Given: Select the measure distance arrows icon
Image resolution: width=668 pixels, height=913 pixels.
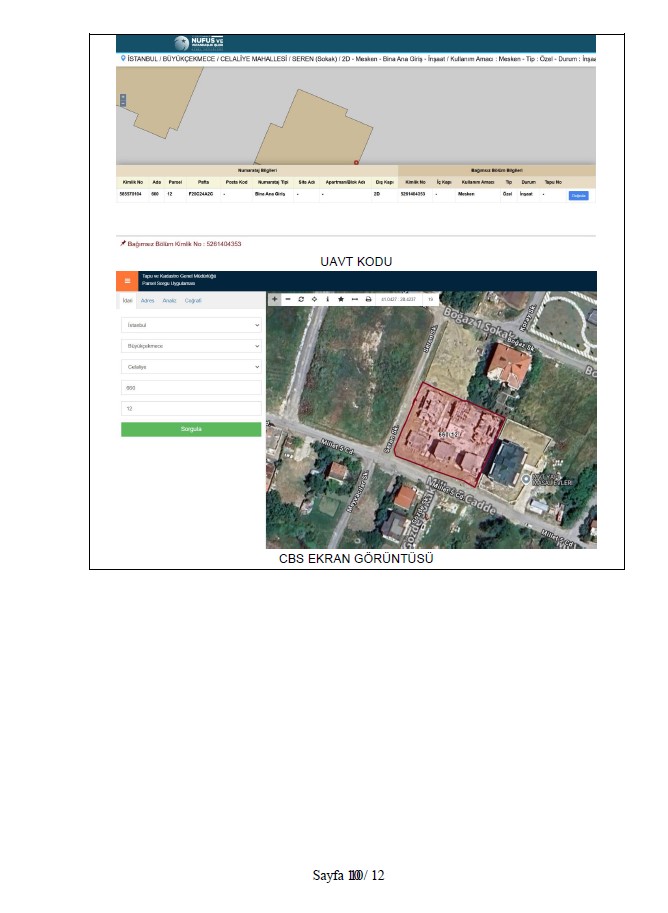Looking at the screenshot, I should [x=354, y=299].
